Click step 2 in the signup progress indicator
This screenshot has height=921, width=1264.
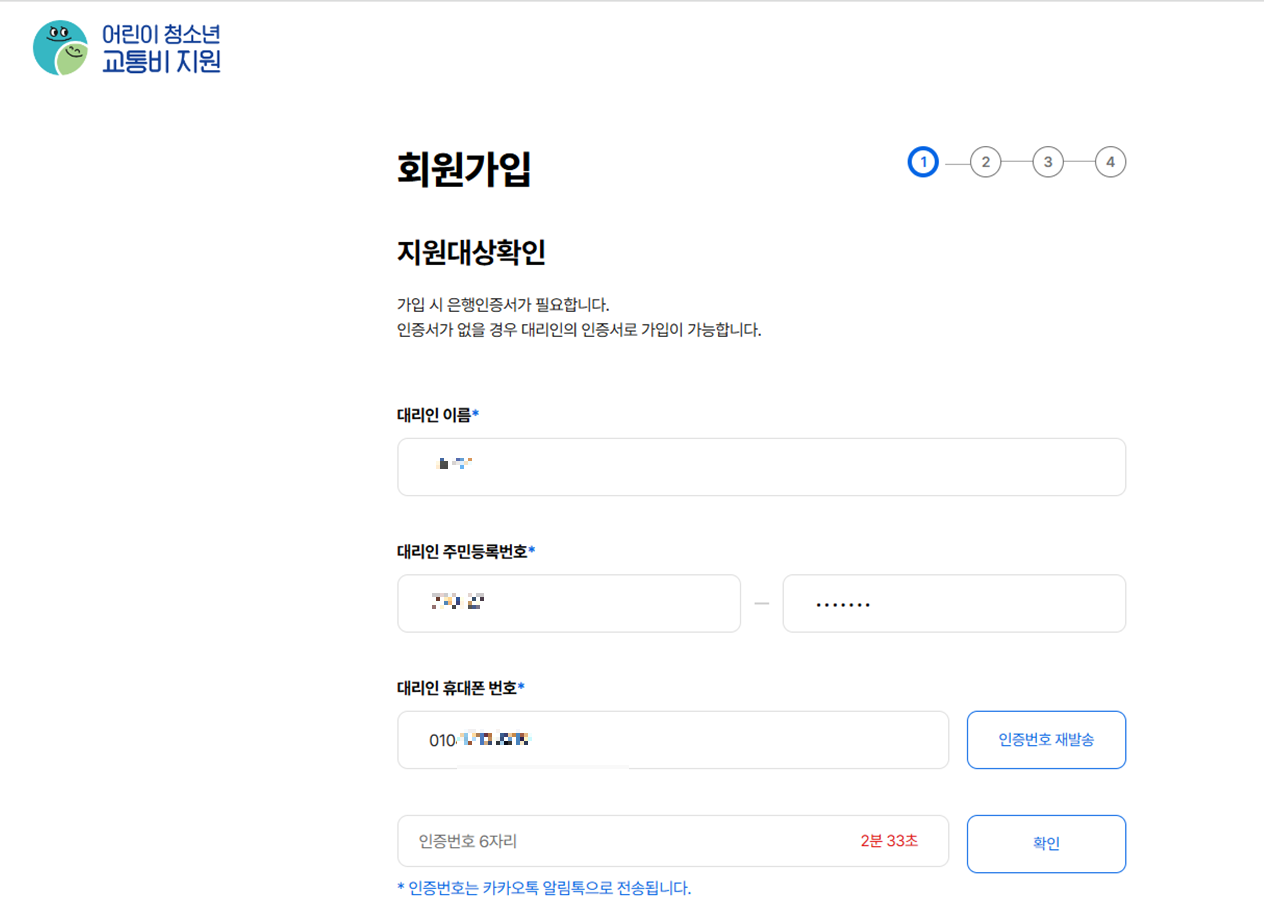click(x=986, y=161)
